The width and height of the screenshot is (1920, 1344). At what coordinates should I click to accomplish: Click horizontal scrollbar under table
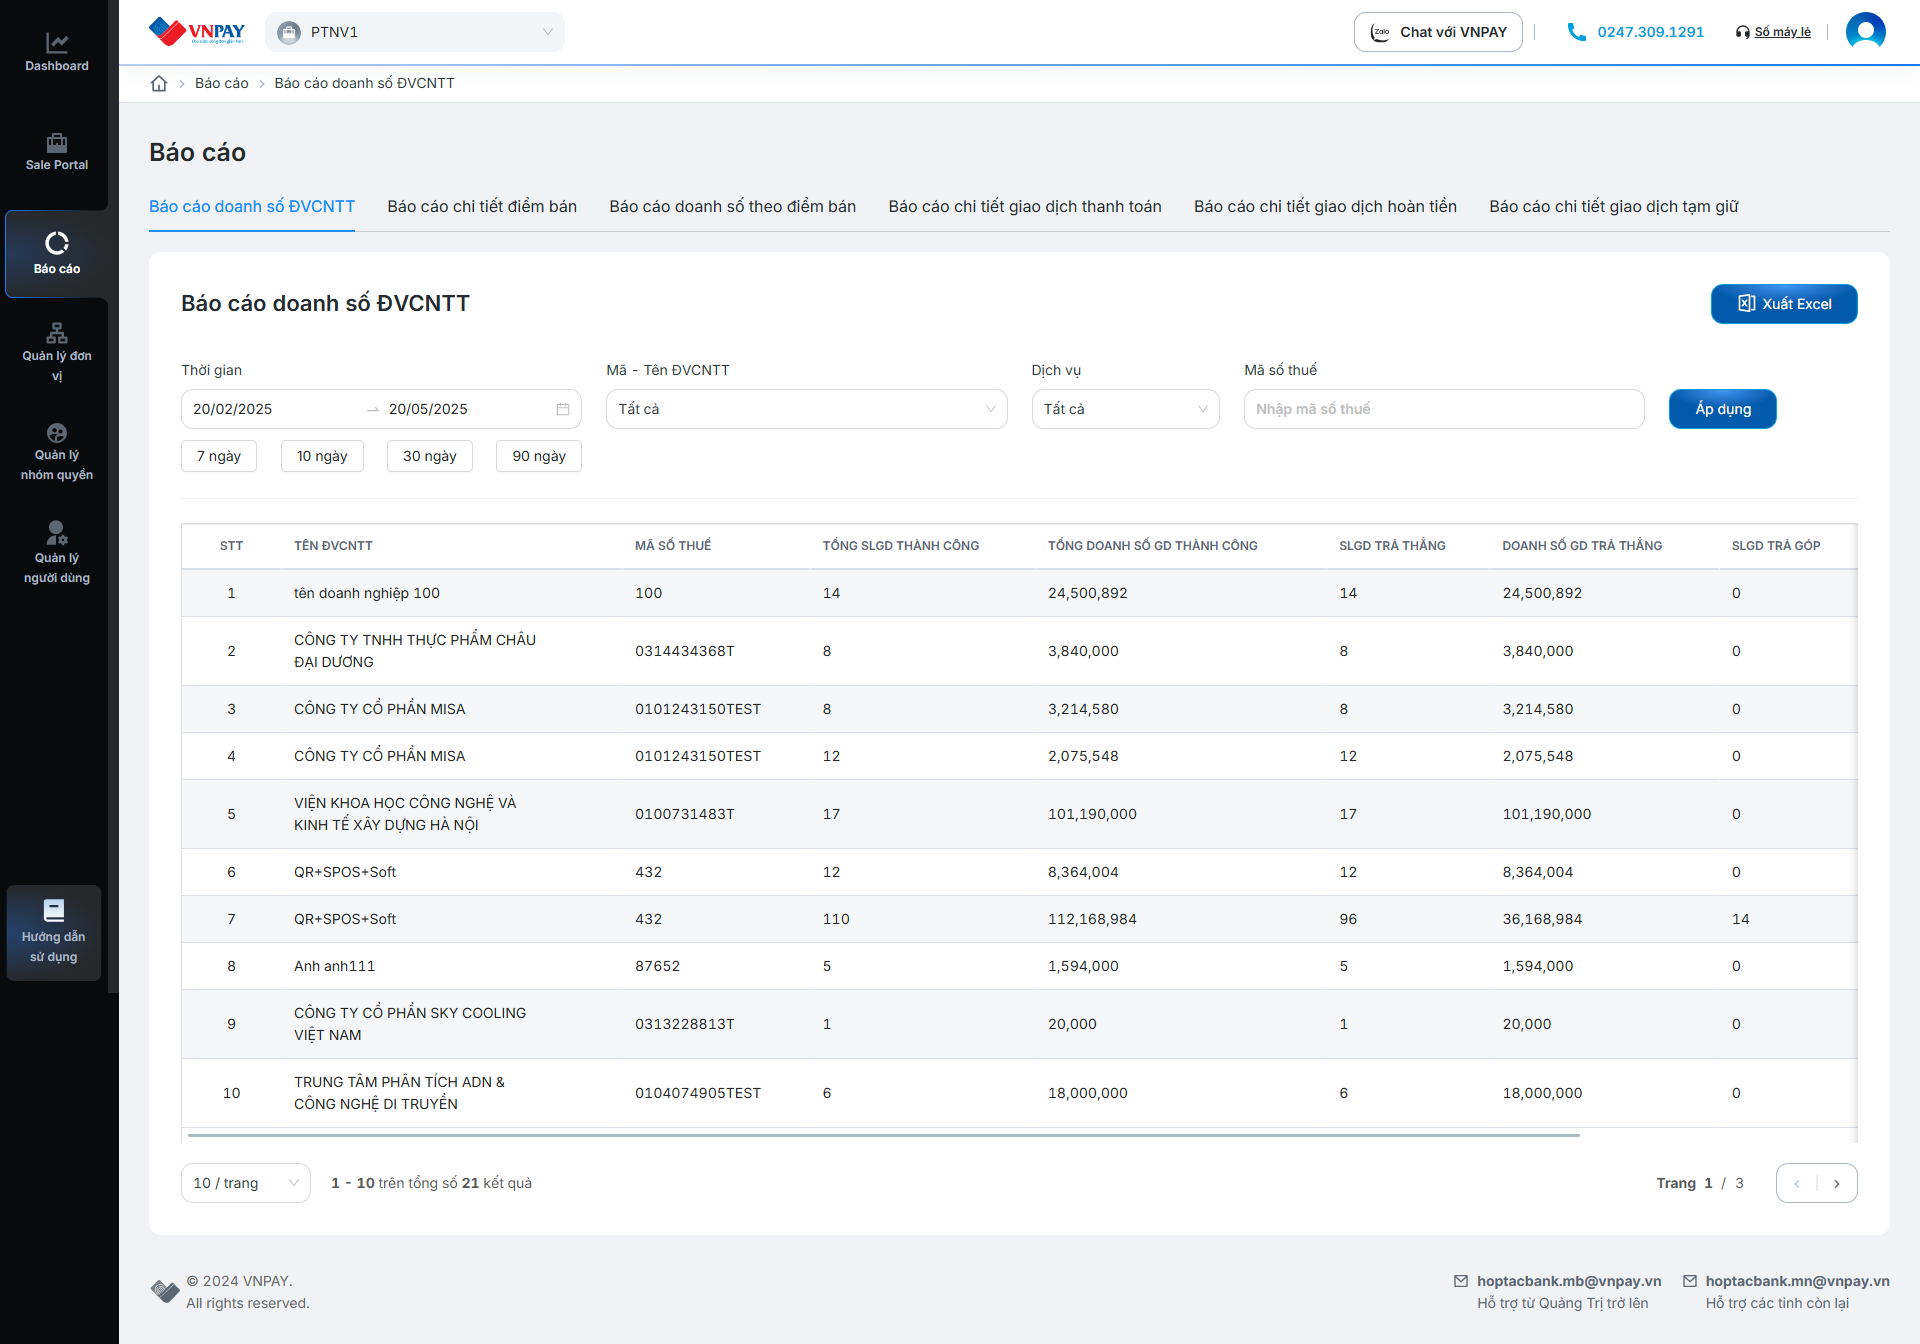click(x=883, y=1136)
